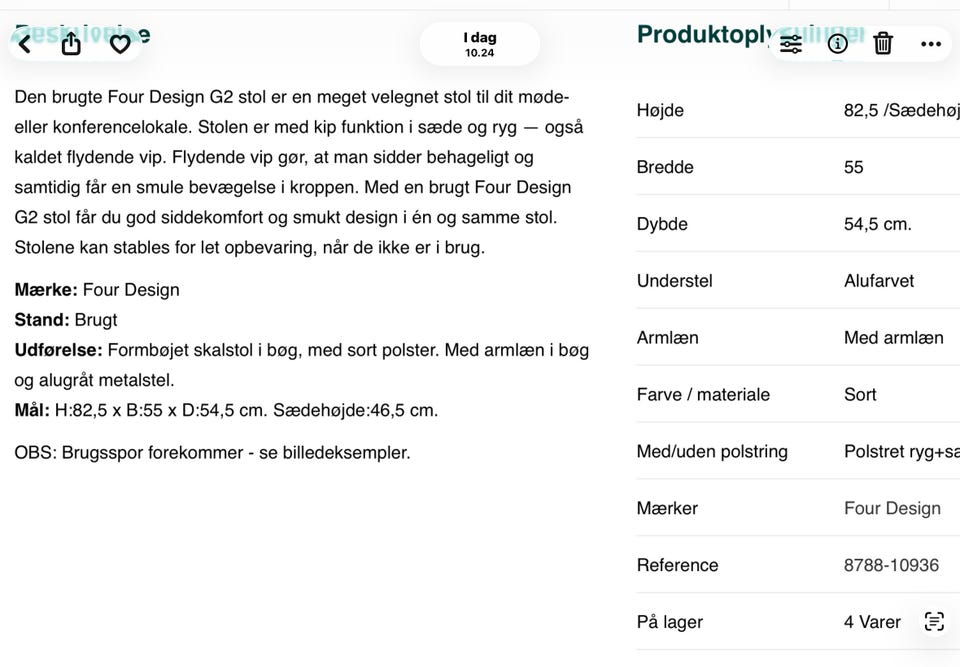Click the Produktoplysninger heading

pyautogui.click(x=704, y=35)
